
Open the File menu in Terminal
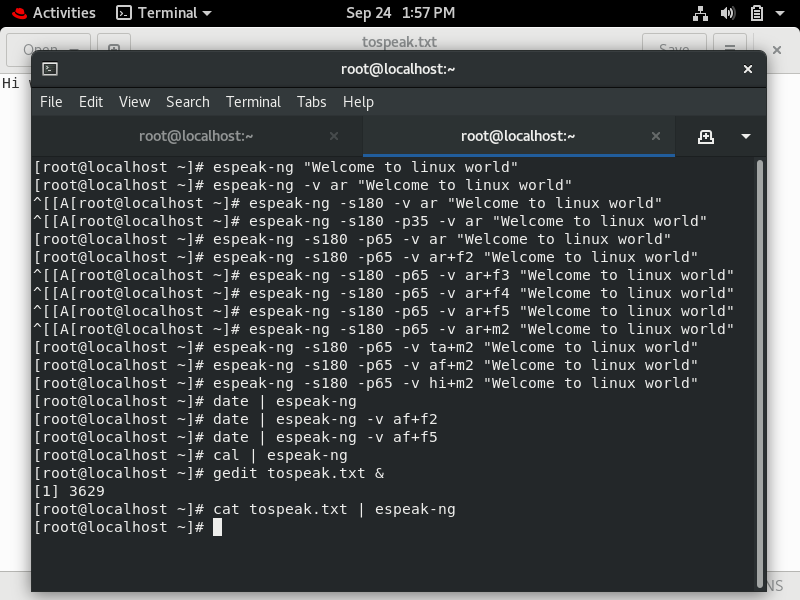[x=50, y=101]
